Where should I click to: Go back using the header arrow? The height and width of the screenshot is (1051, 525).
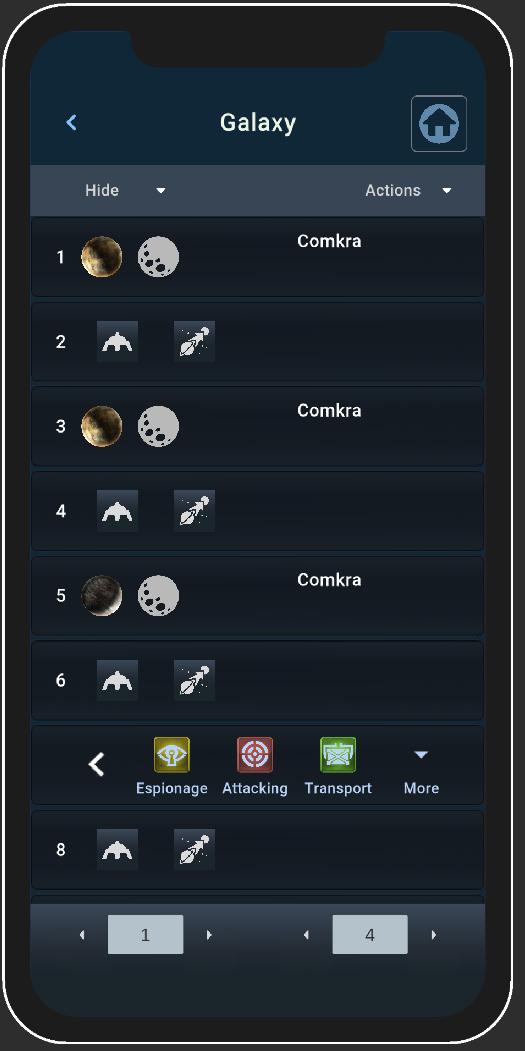click(72, 123)
